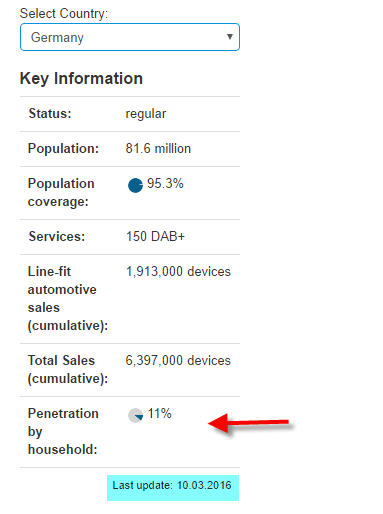Open the Select Country dropdown
Screen dimensions: 383x514
click(x=130, y=37)
